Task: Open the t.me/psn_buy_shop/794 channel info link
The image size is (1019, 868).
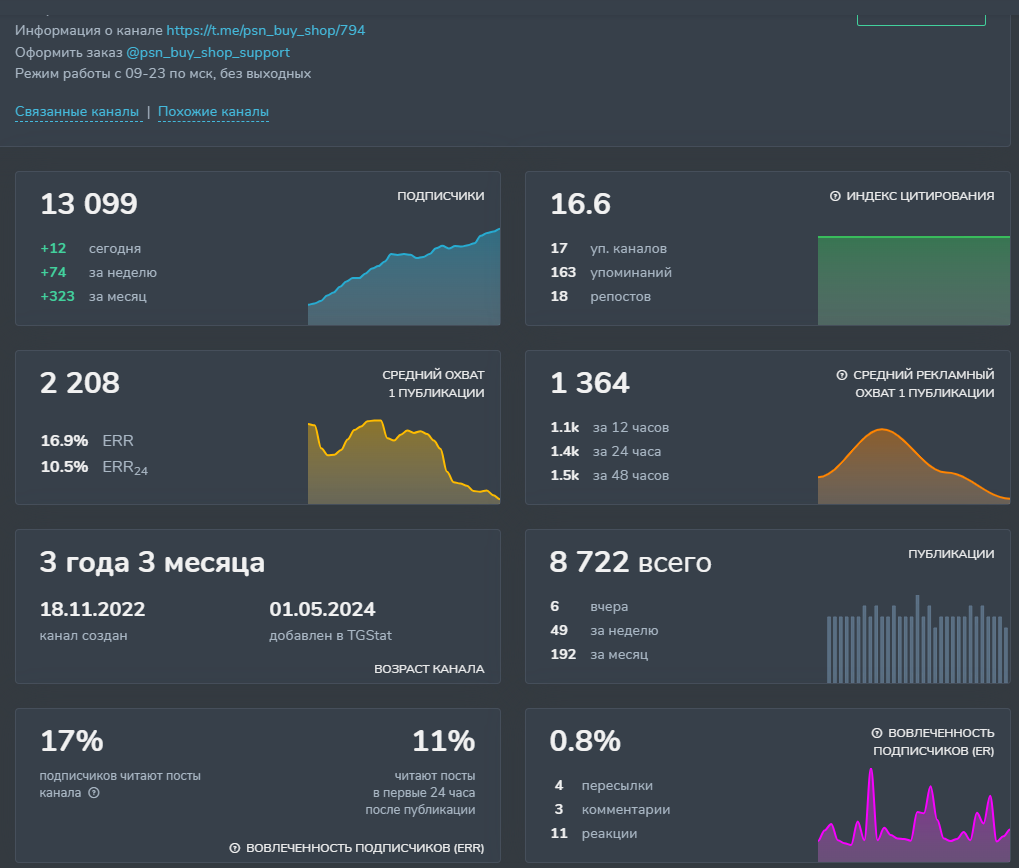Action: (x=265, y=31)
